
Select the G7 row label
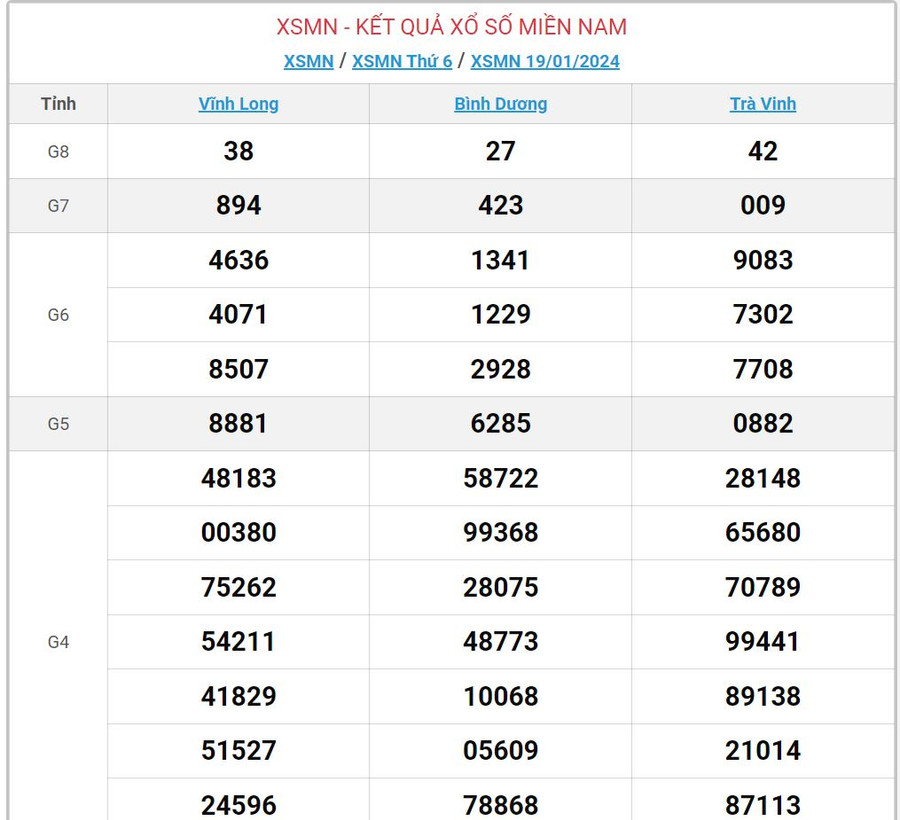(58, 206)
